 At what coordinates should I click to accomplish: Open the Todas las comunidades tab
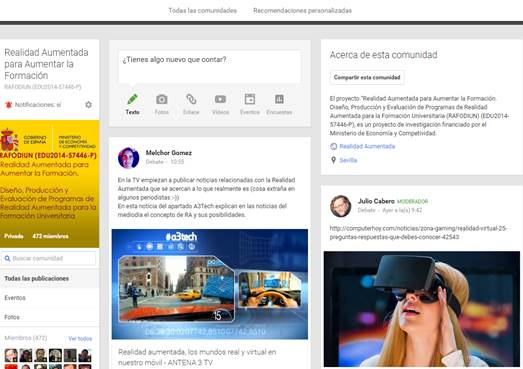tap(202, 11)
